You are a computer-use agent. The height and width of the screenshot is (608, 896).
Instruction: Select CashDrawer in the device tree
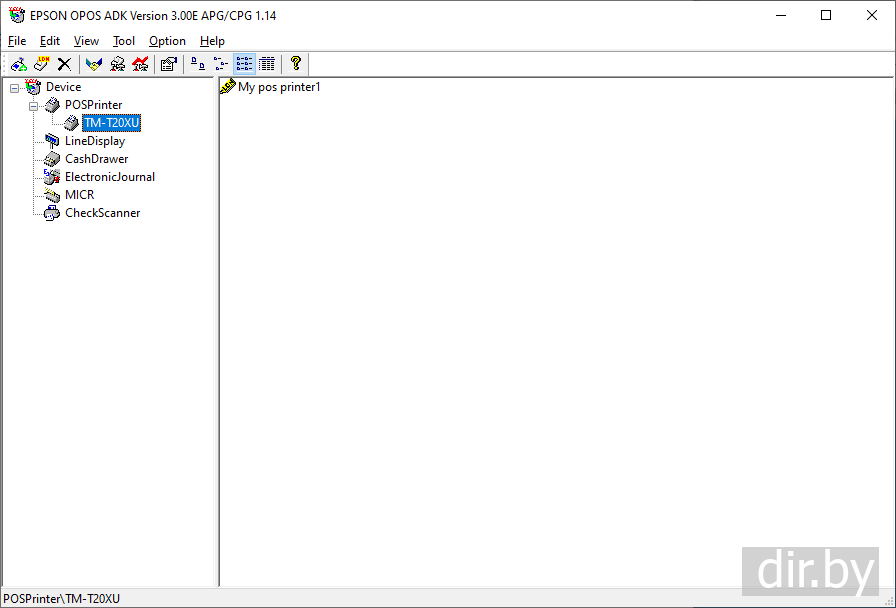[97, 159]
